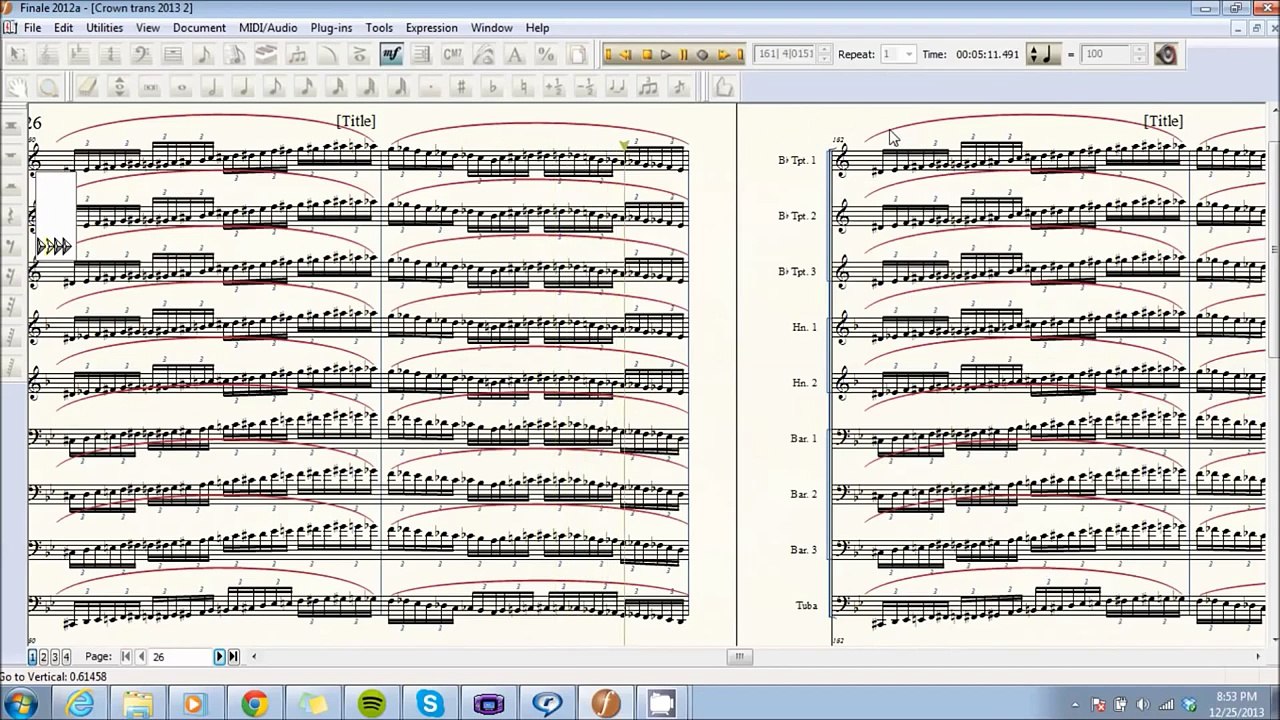Pause playback
1280x720 pixels.
point(683,54)
